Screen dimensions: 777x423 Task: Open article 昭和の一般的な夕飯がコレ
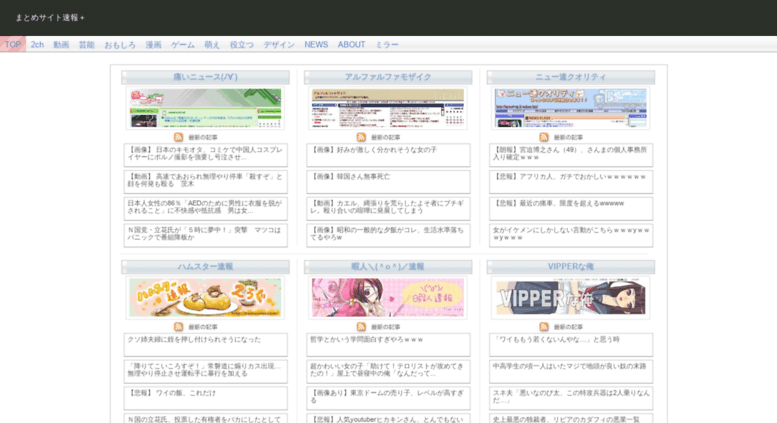tap(388, 235)
